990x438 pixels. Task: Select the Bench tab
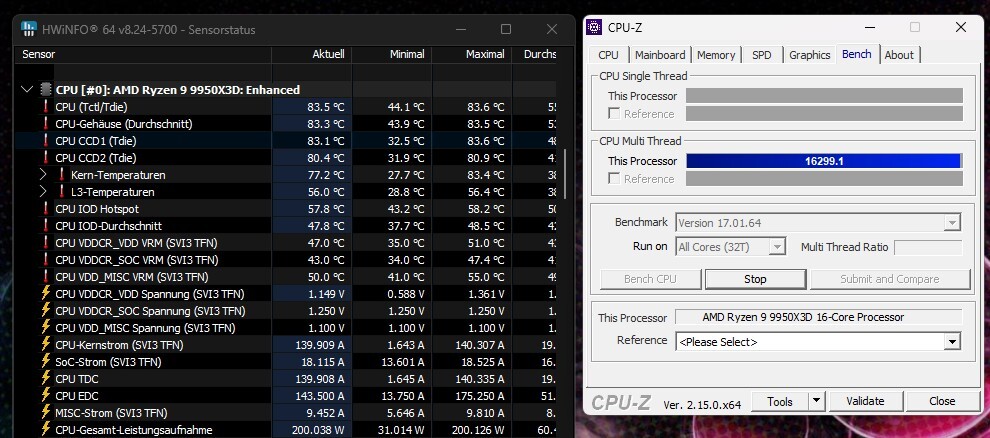point(857,54)
